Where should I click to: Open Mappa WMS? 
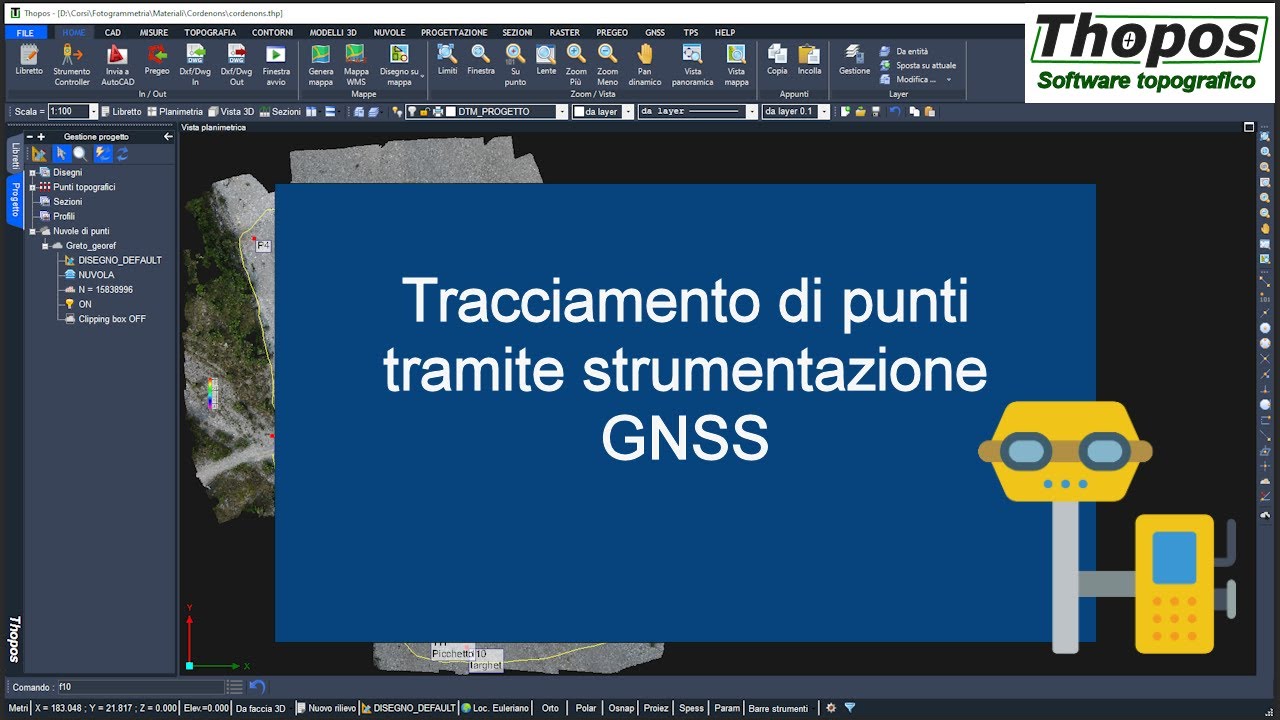[x=356, y=64]
